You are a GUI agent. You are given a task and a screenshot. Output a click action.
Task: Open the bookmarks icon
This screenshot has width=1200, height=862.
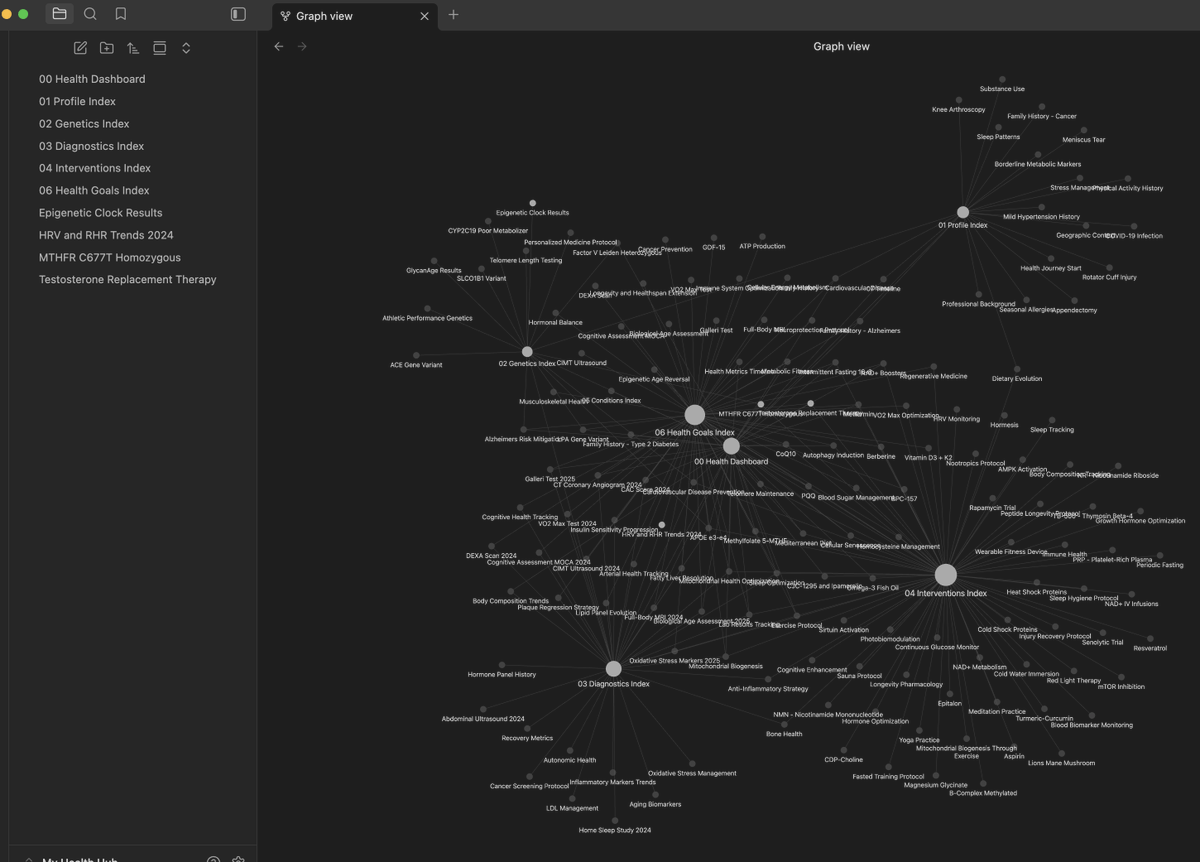coord(121,14)
